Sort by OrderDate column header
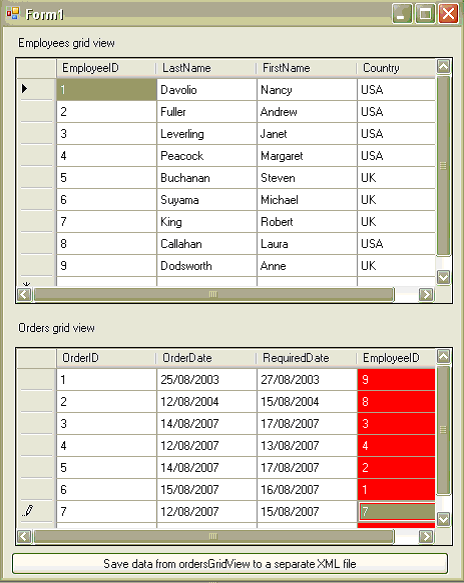 click(206, 358)
